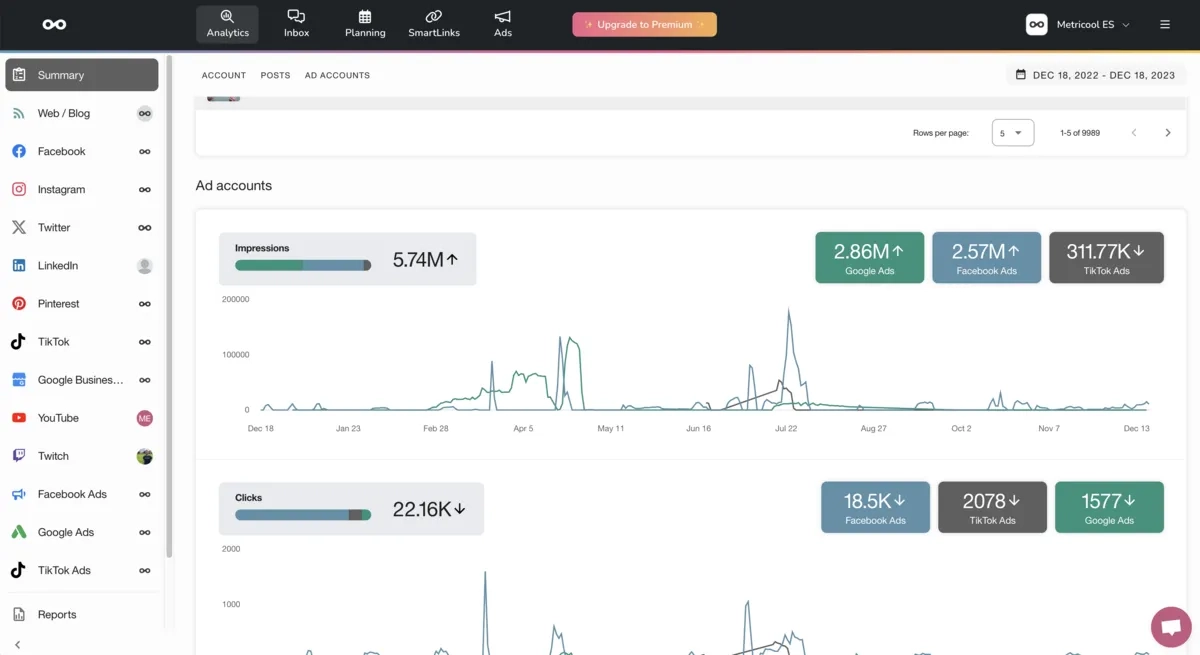Open the hamburger menu at top right
The height and width of the screenshot is (655, 1200).
1165,24
